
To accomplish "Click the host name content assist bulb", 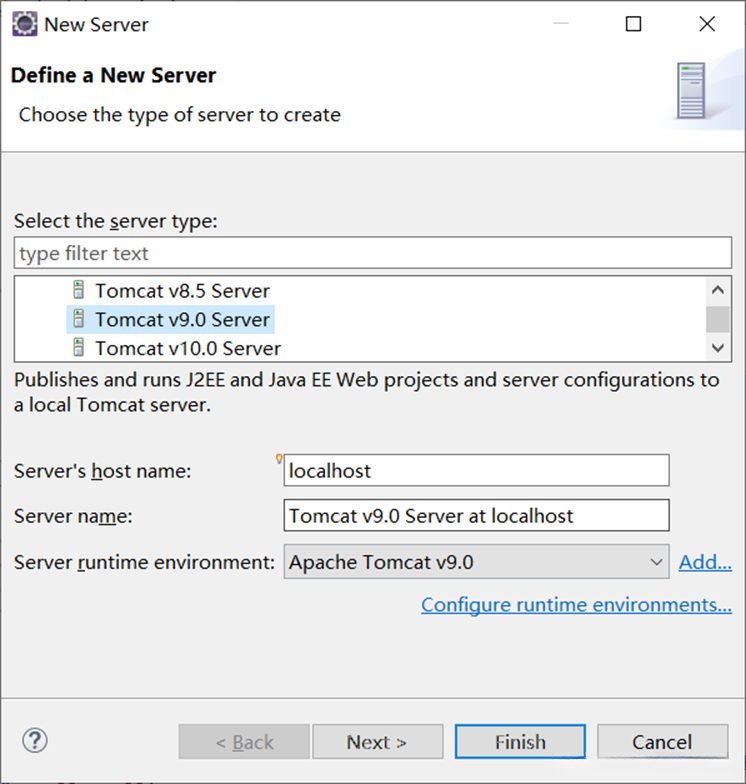I will (279, 458).
